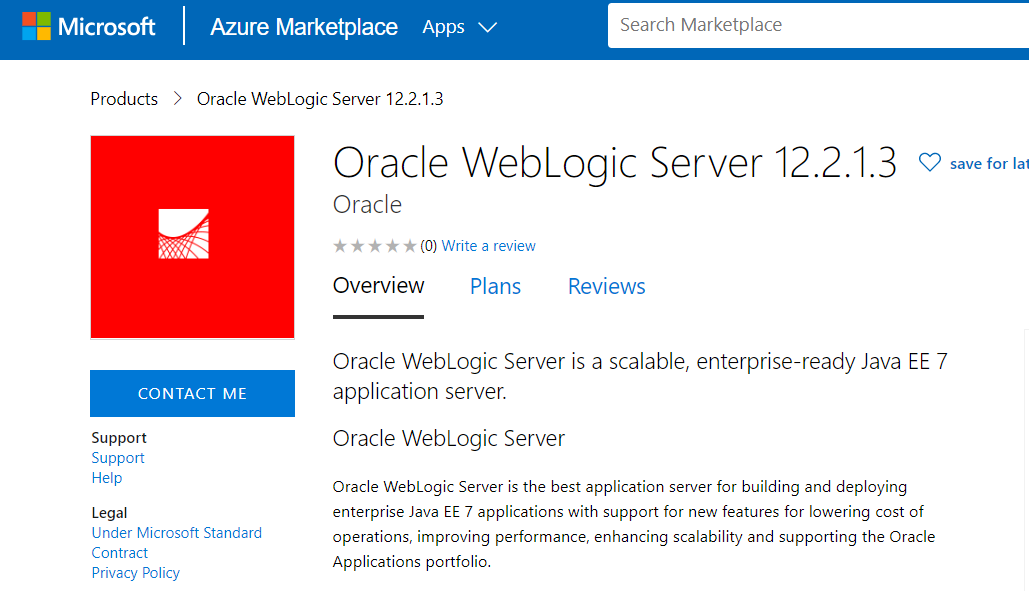Image resolution: width=1029 pixels, height=591 pixels.
Task: Click the review count (0)
Action: pos(429,246)
